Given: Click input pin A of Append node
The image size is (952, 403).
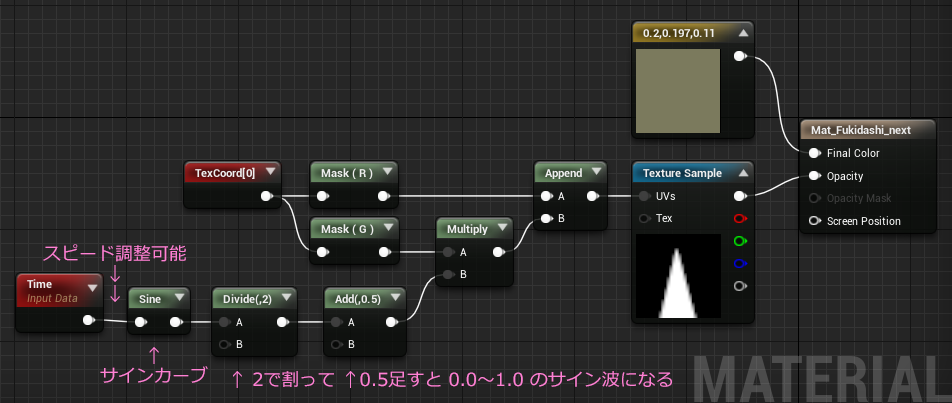Looking at the screenshot, I should (x=546, y=196).
